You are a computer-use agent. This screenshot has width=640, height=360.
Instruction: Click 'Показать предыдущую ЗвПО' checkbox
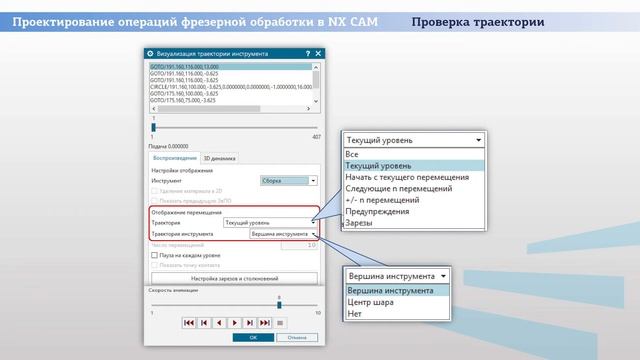click(x=154, y=201)
